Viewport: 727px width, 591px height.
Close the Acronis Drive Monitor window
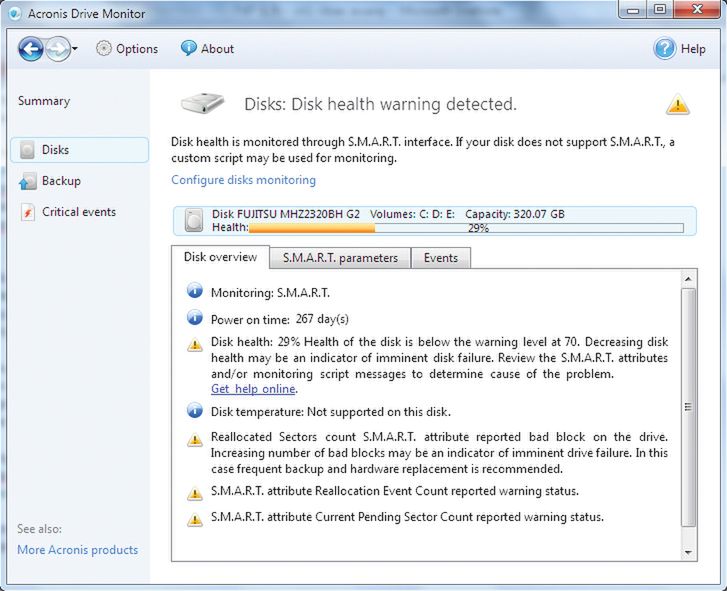click(697, 9)
